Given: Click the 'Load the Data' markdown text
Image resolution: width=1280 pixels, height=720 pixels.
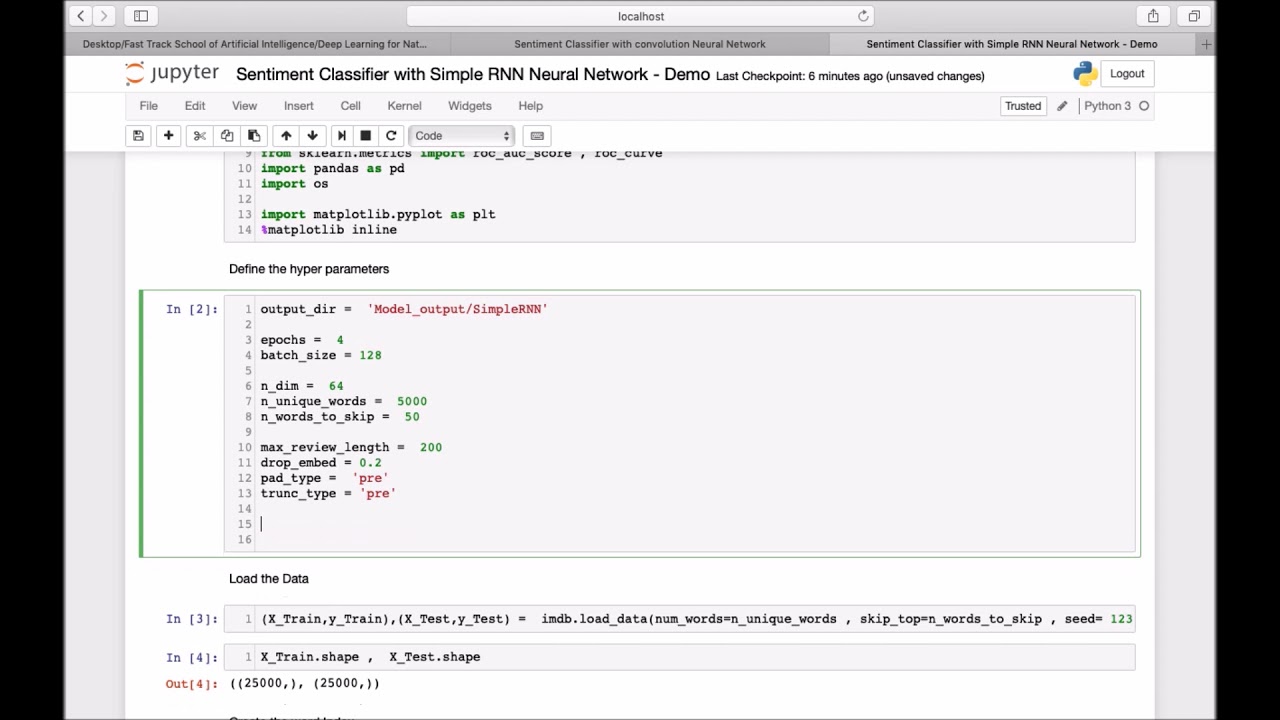Looking at the screenshot, I should point(269,579).
